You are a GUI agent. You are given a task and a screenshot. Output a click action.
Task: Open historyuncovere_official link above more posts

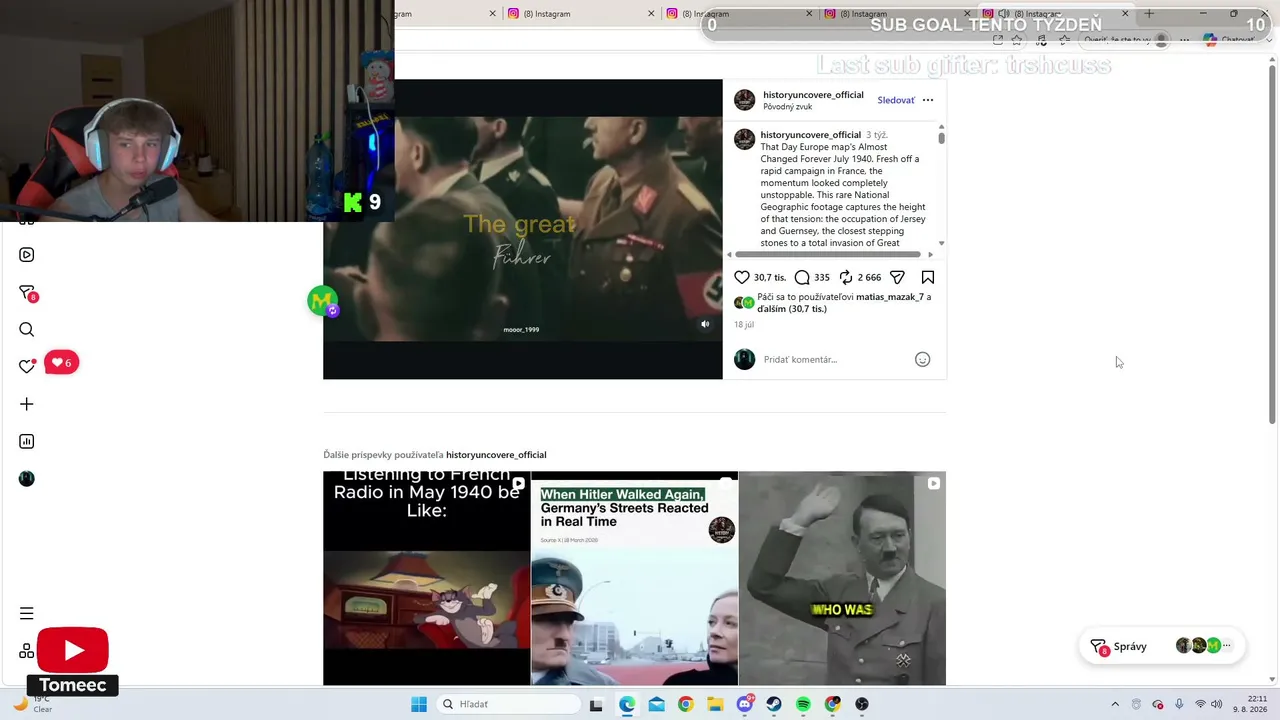point(496,455)
